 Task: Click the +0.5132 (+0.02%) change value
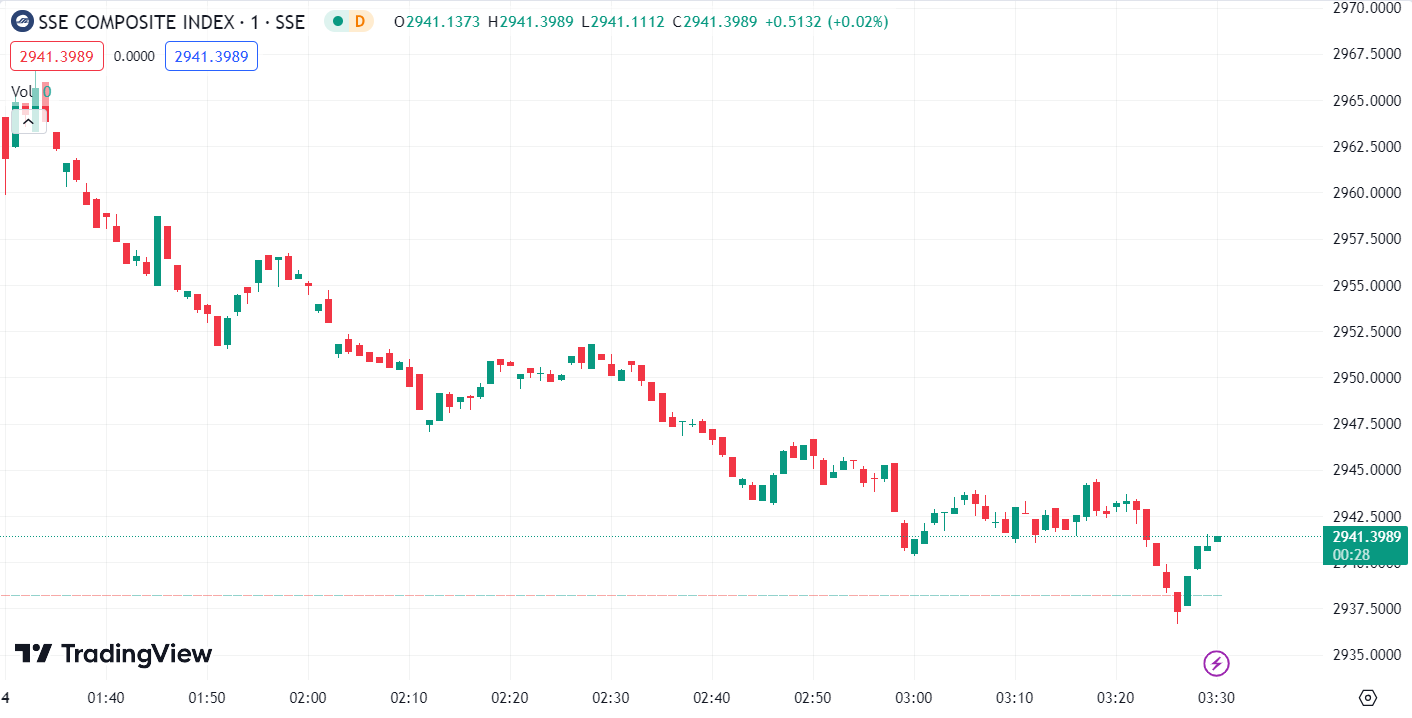(825, 21)
